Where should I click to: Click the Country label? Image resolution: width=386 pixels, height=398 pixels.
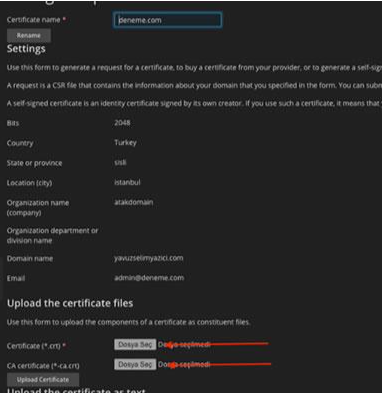tap(20, 143)
